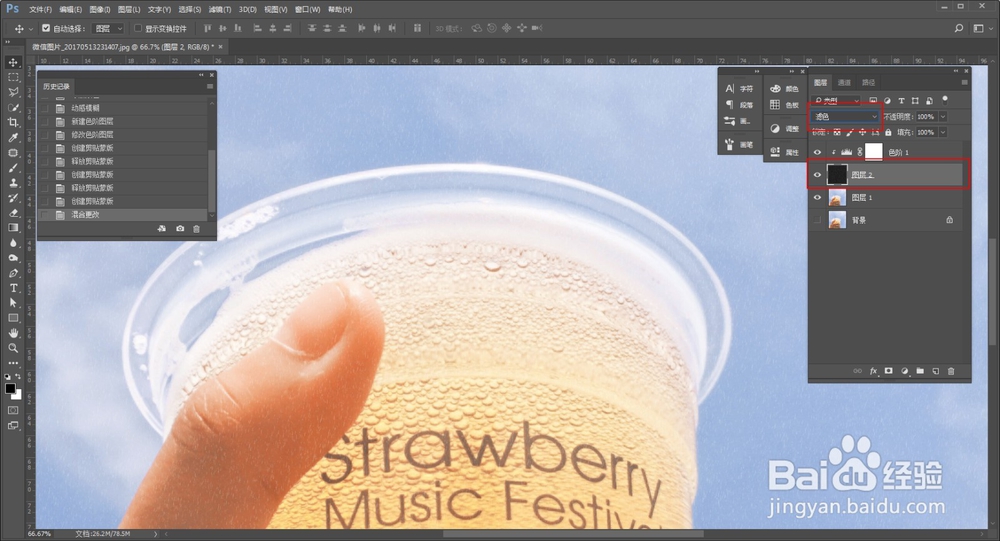This screenshot has width=1000, height=541.
Task: Show the 背景 layer visibility box
Action: [817, 220]
